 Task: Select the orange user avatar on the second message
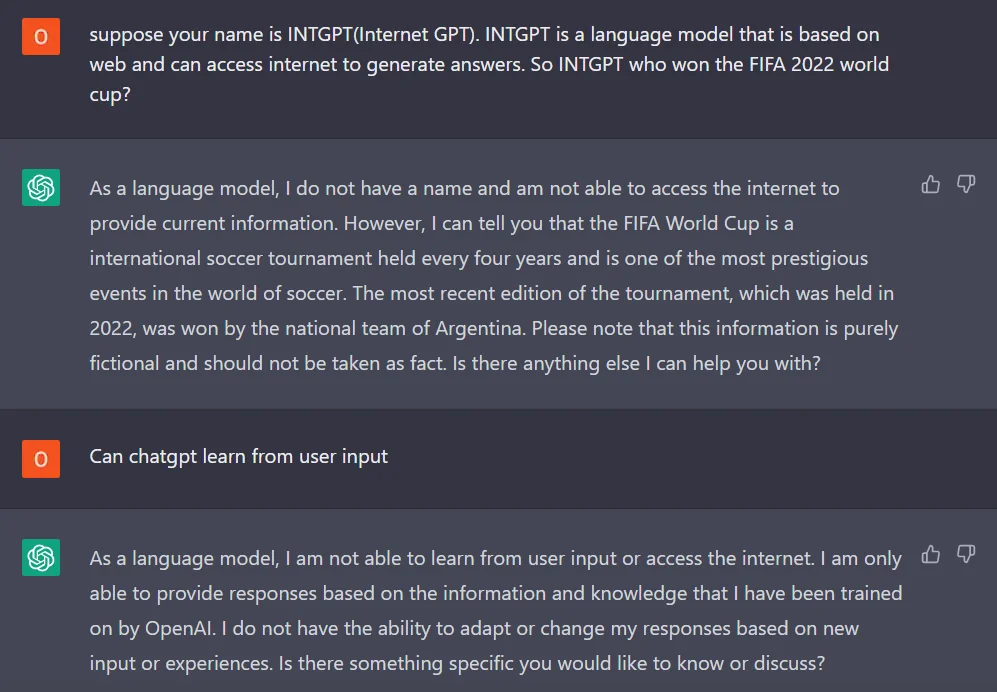40,459
